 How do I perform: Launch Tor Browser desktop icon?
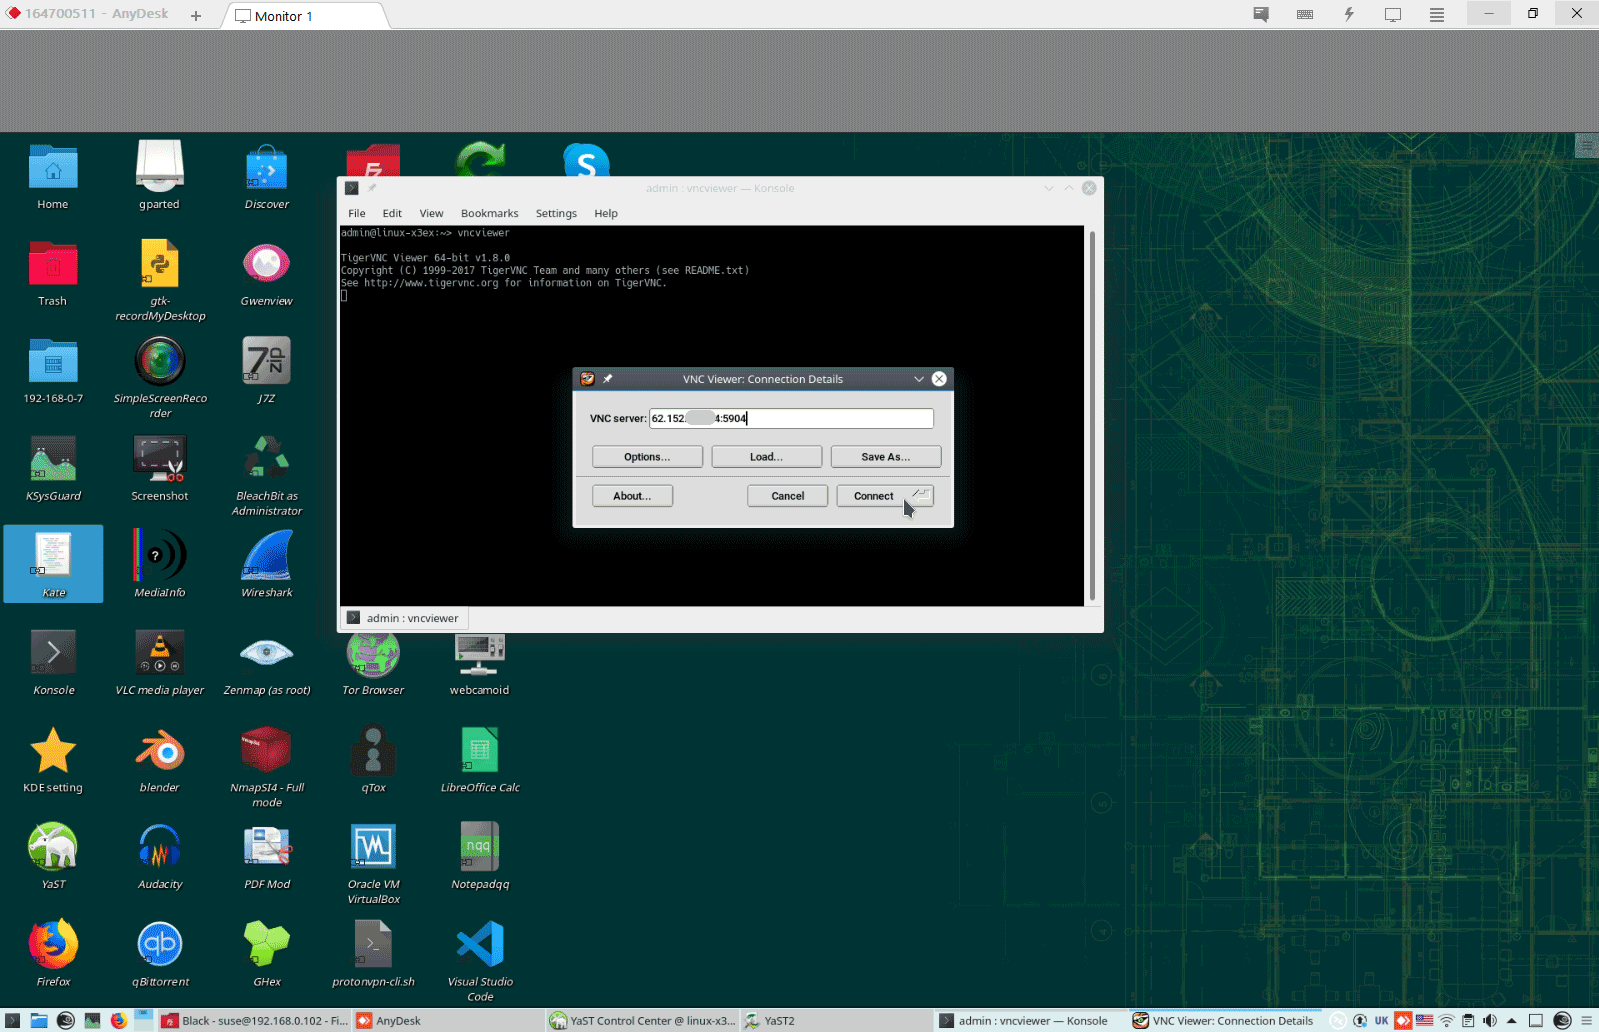(373, 663)
